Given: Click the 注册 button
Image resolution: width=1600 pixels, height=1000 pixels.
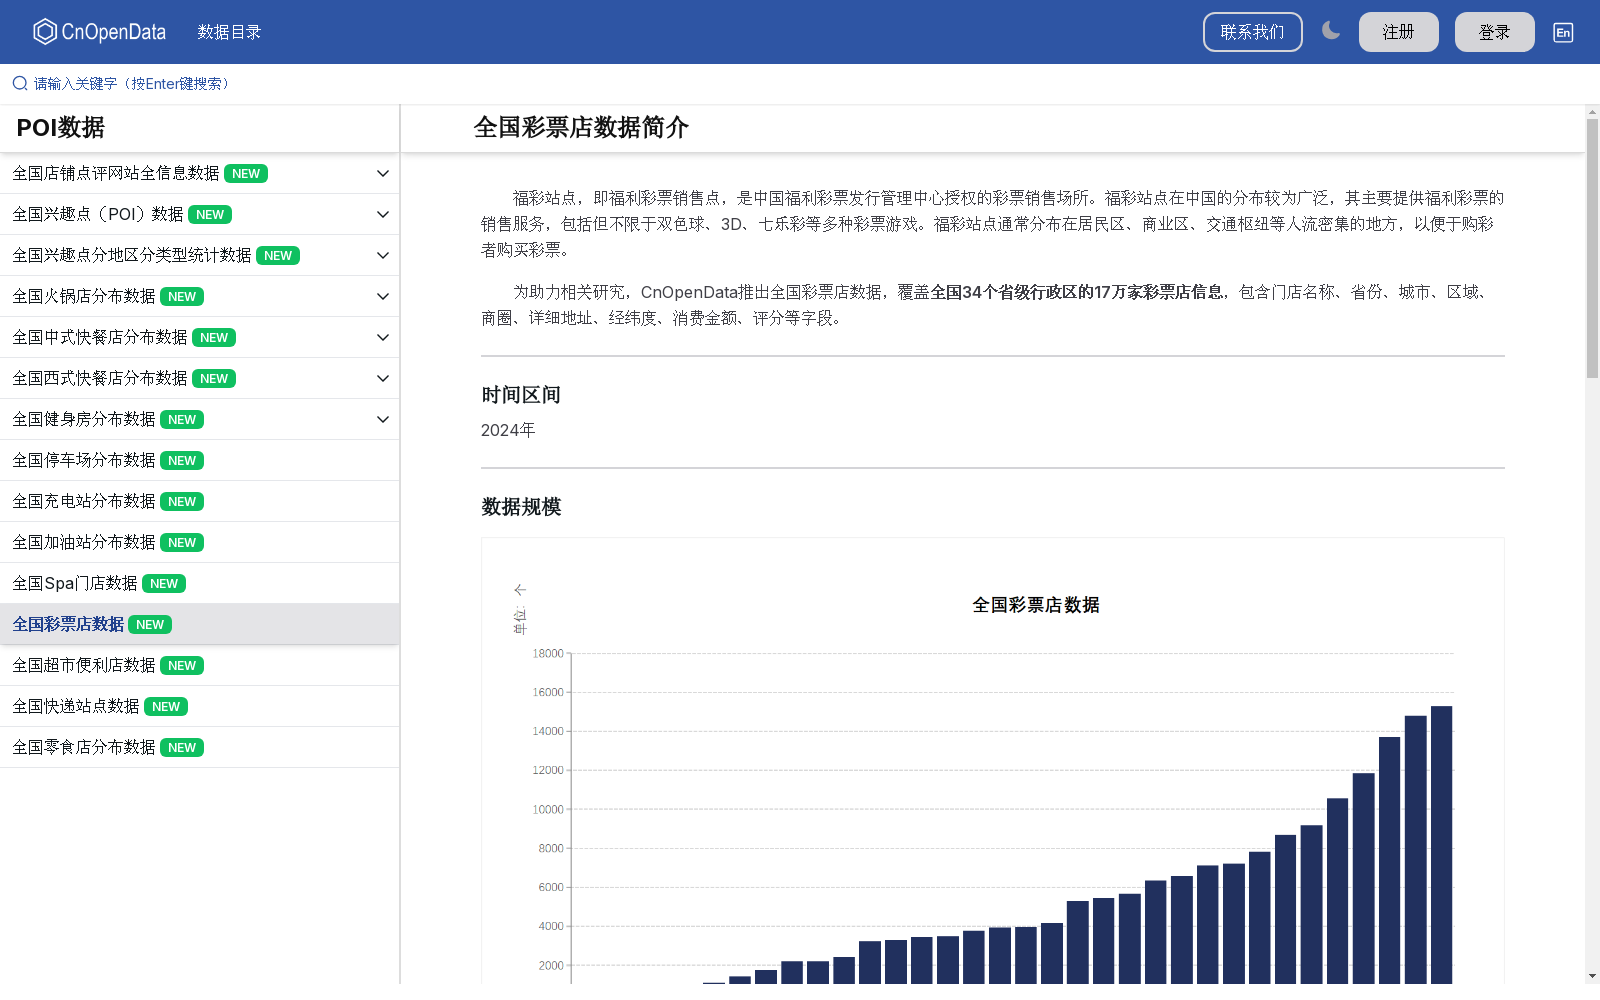Looking at the screenshot, I should tap(1398, 32).
